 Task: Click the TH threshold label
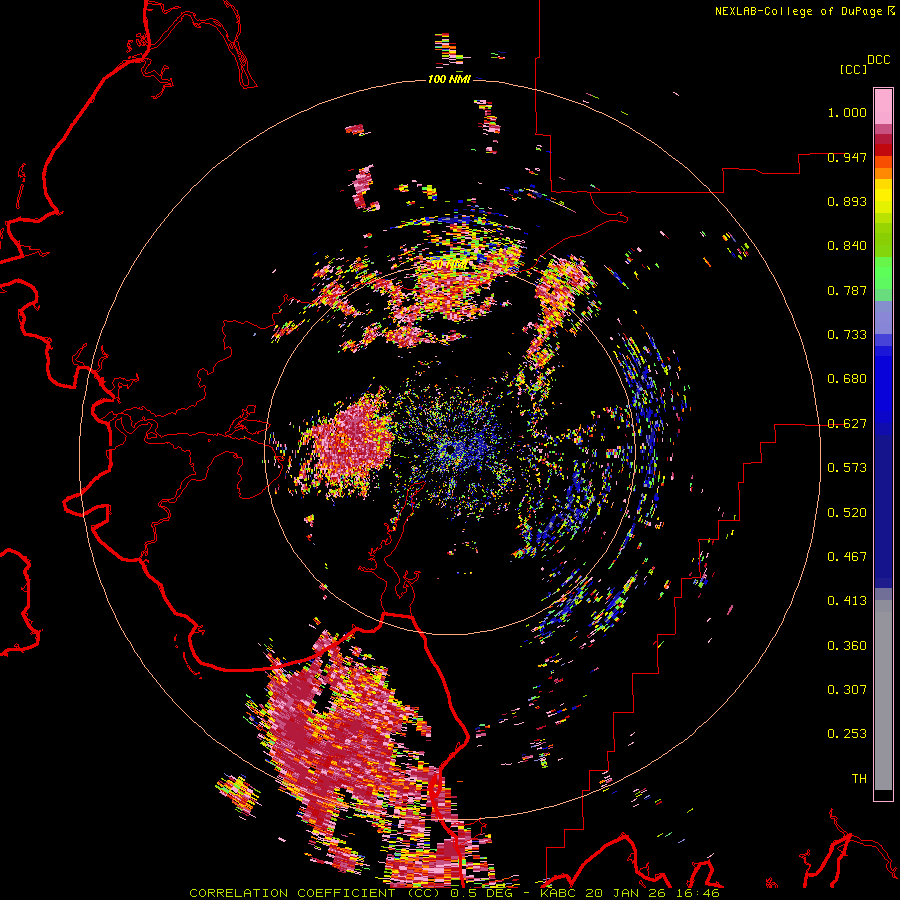tap(859, 779)
